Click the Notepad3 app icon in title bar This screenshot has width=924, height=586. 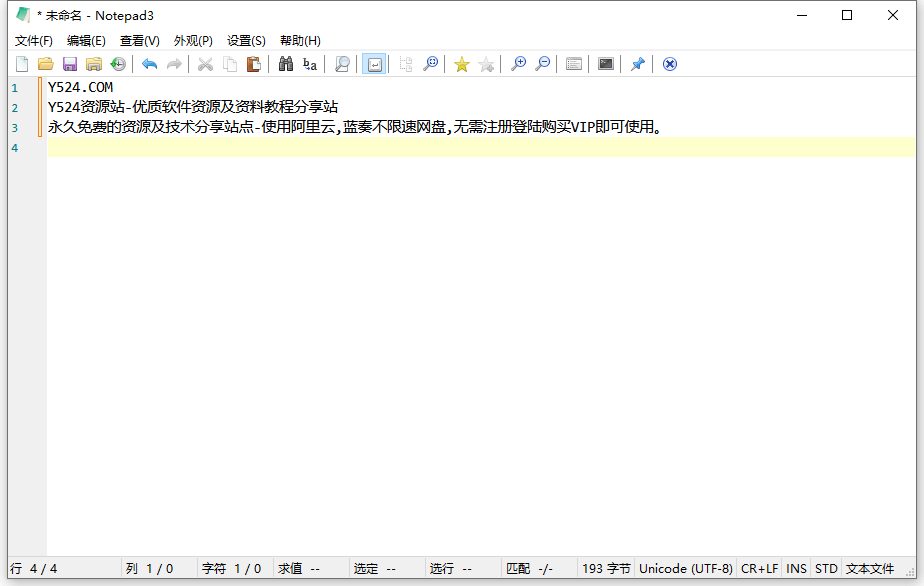(x=22, y=15)
